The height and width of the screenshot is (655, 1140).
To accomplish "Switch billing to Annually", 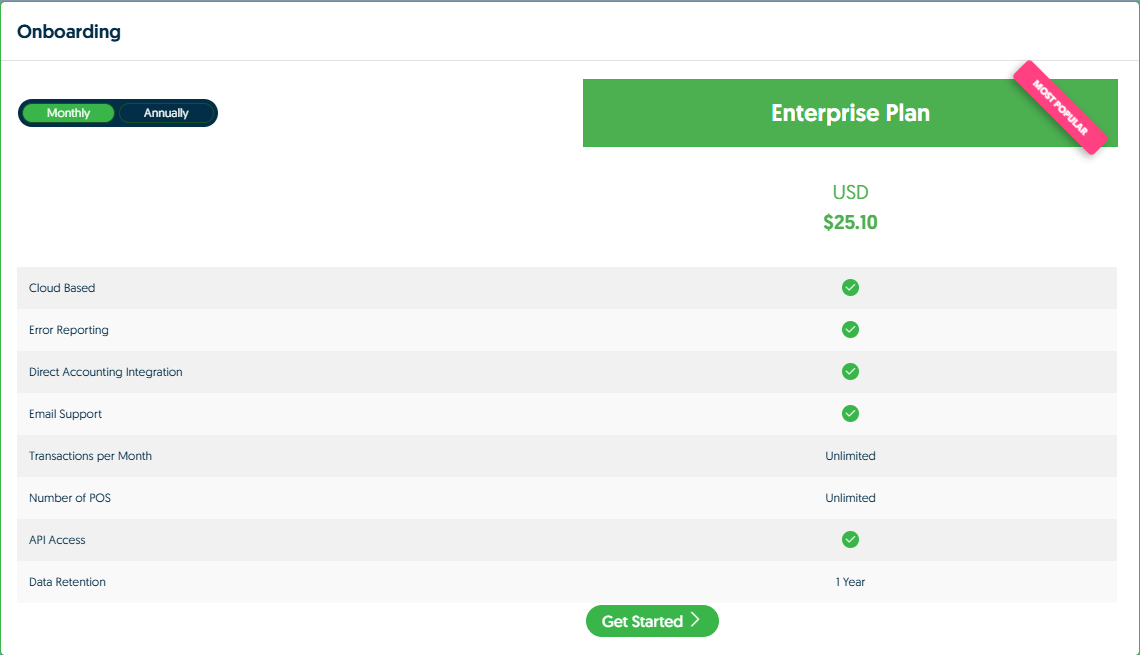I will [x=166, y=113].
